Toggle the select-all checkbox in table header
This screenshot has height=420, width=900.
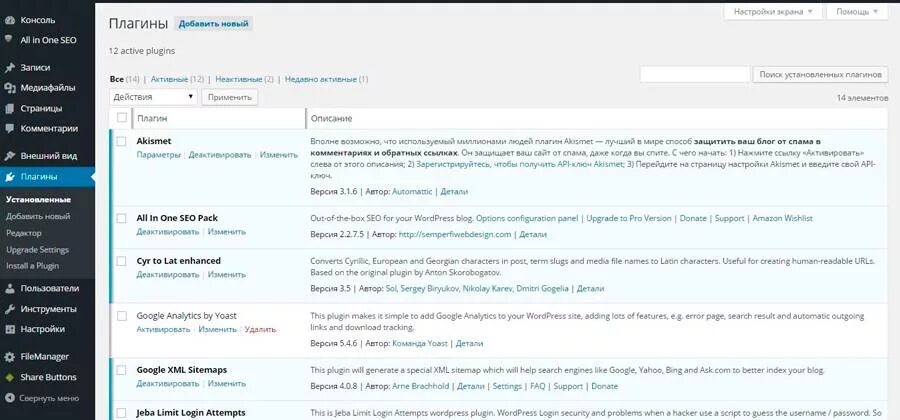[x=122, y=118]
